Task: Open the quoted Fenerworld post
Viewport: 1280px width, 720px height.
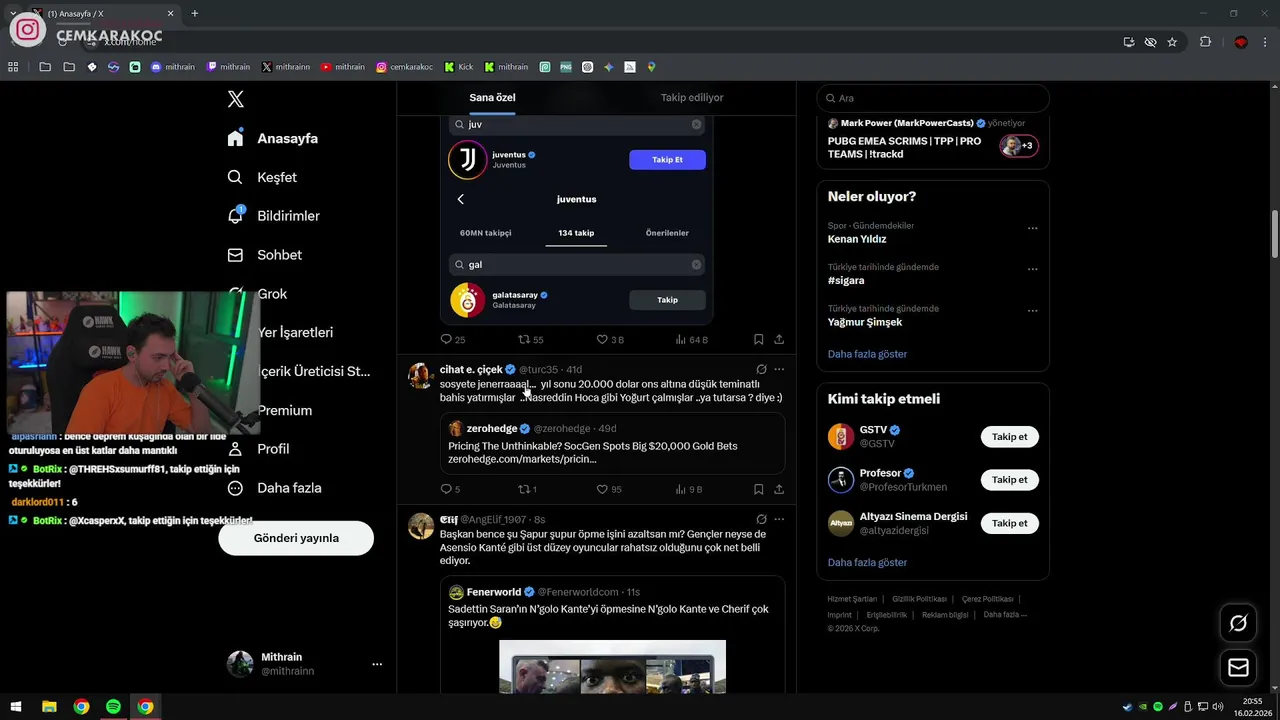Action: [612, 635]
